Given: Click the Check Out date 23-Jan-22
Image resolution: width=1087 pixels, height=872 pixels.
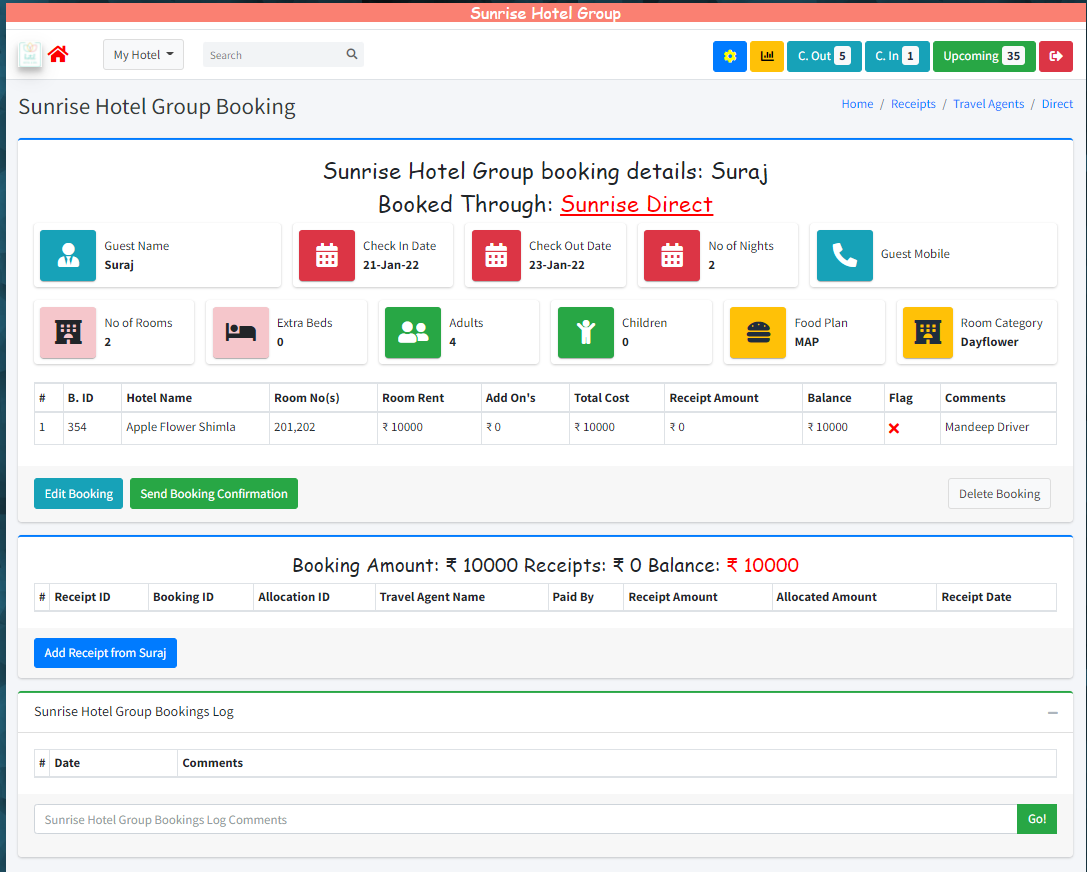Looking at the screenshot, I should pos(557,265).
